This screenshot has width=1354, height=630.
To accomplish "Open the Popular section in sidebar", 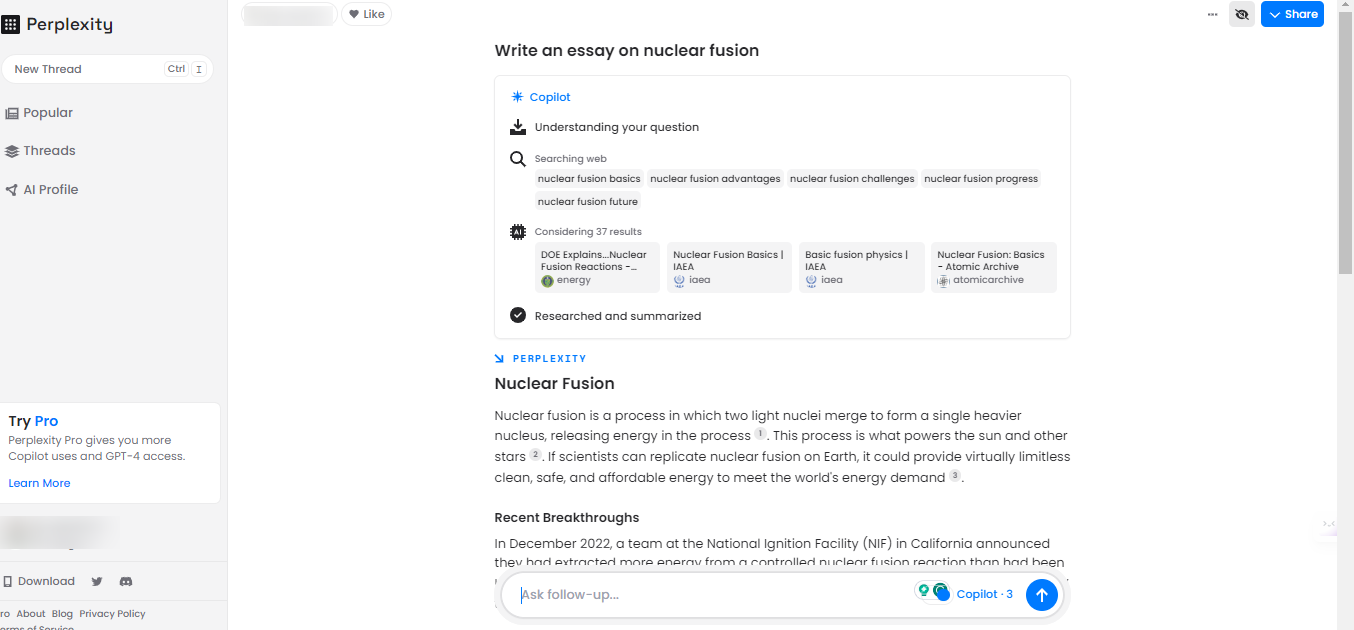I will click(39, 113).
